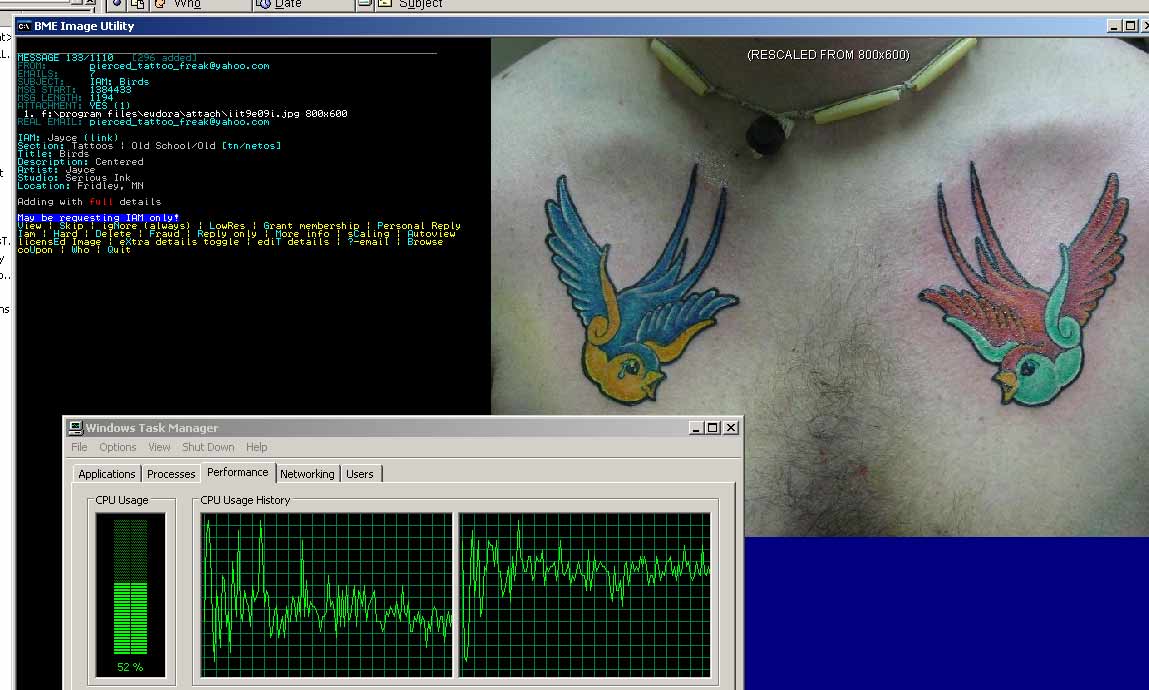Go to the Users tab
Screen dimensions: 1149x690
coord(360,474)
